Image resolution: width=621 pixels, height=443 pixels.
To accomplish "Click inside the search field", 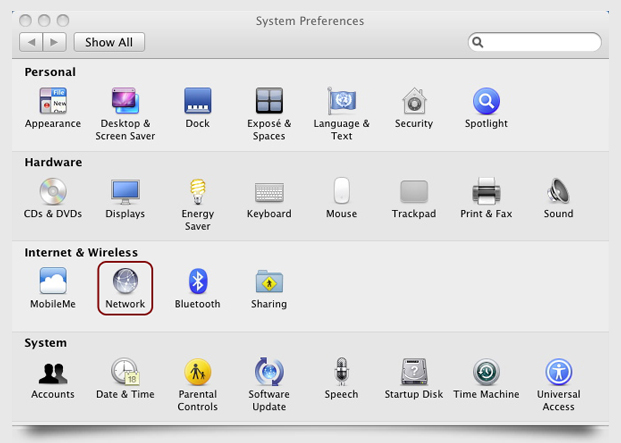I will click(x=535, y=42).
